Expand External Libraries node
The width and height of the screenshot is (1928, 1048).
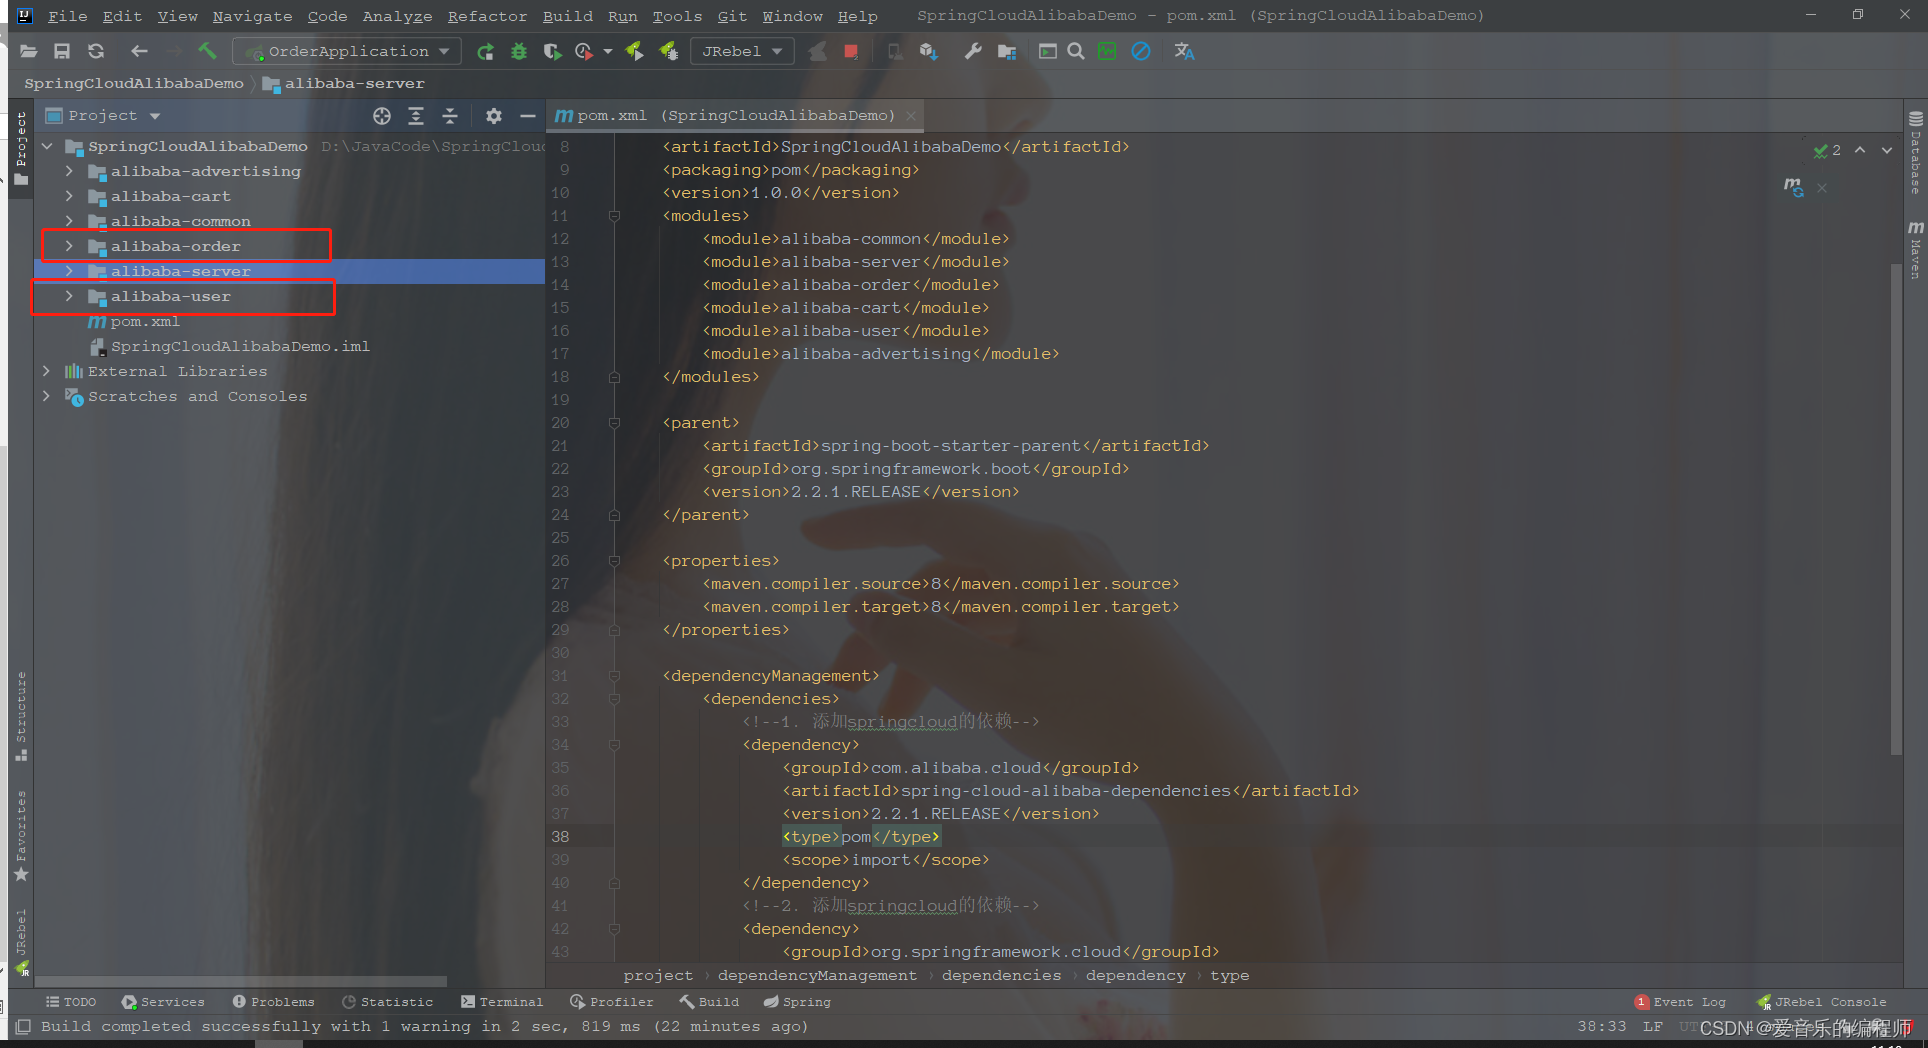tap(46, 371)
